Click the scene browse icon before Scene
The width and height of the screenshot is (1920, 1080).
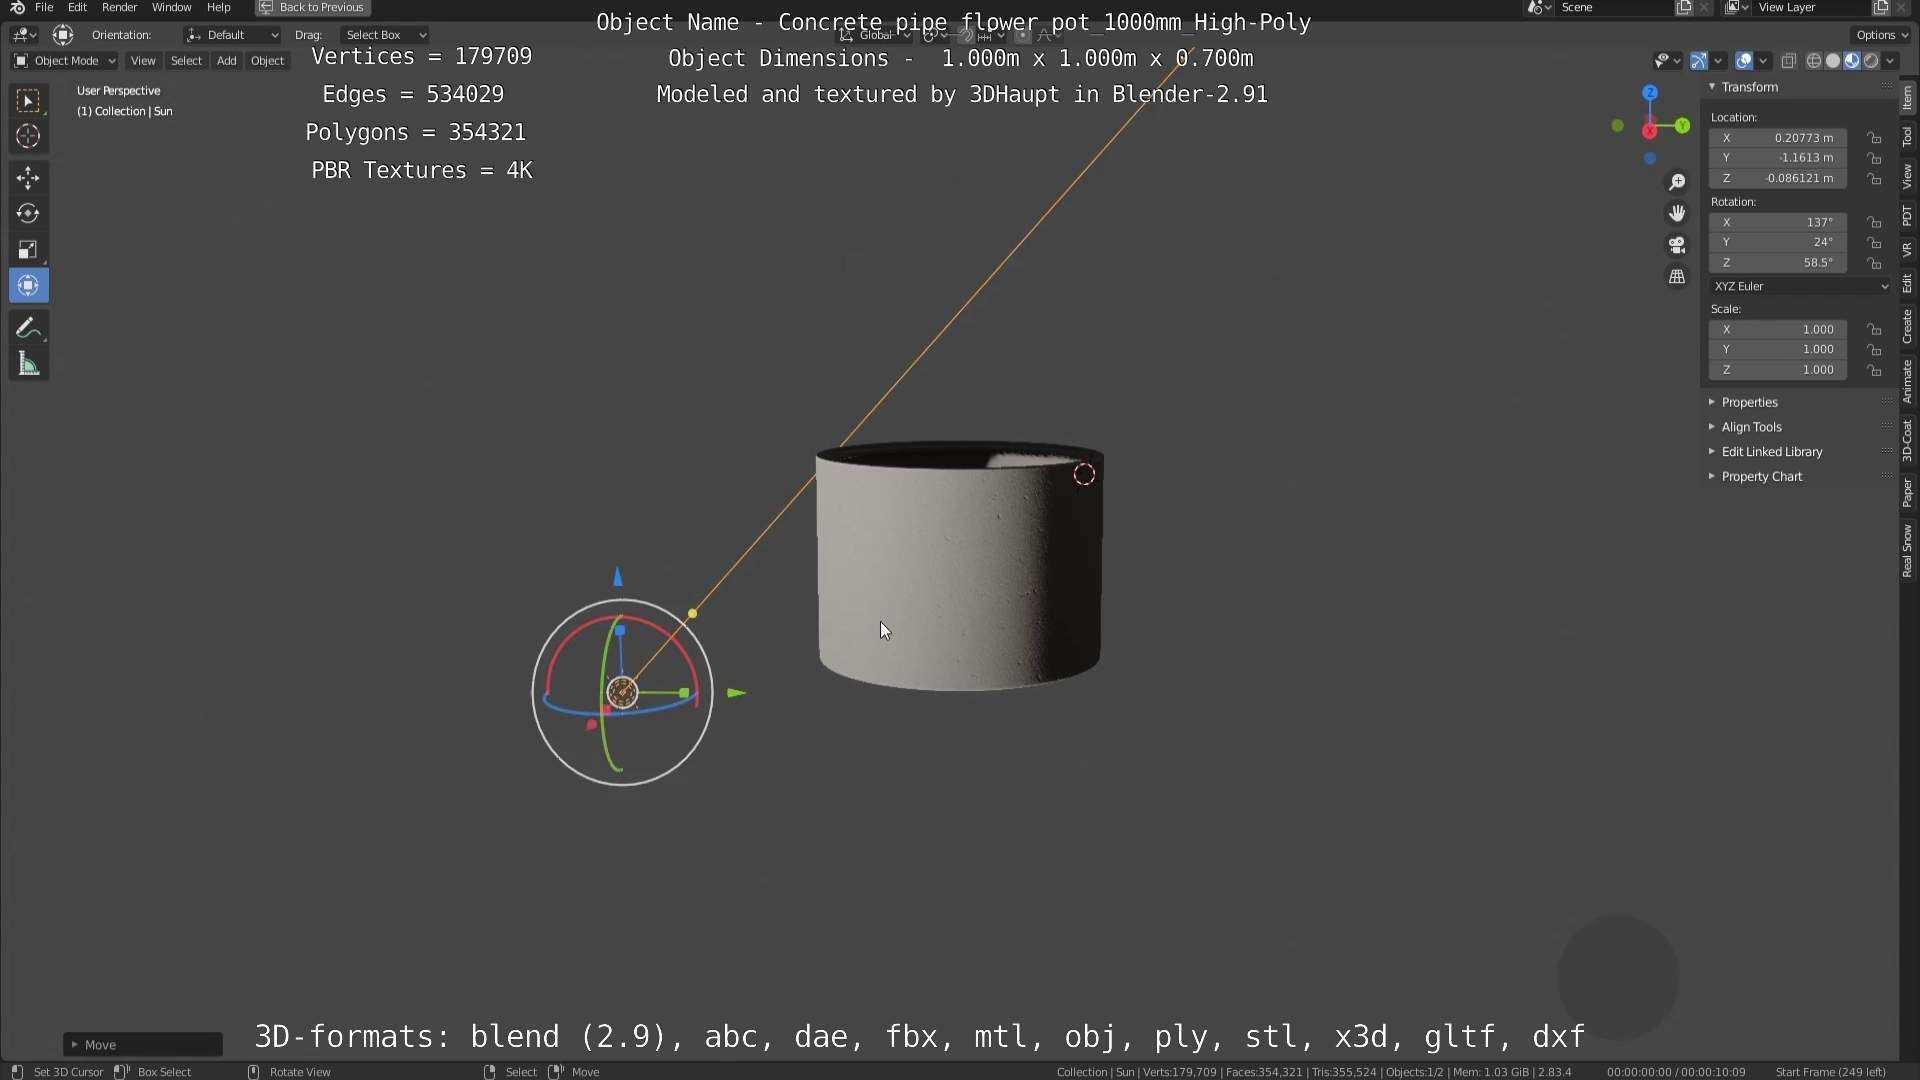point(1540,8)
